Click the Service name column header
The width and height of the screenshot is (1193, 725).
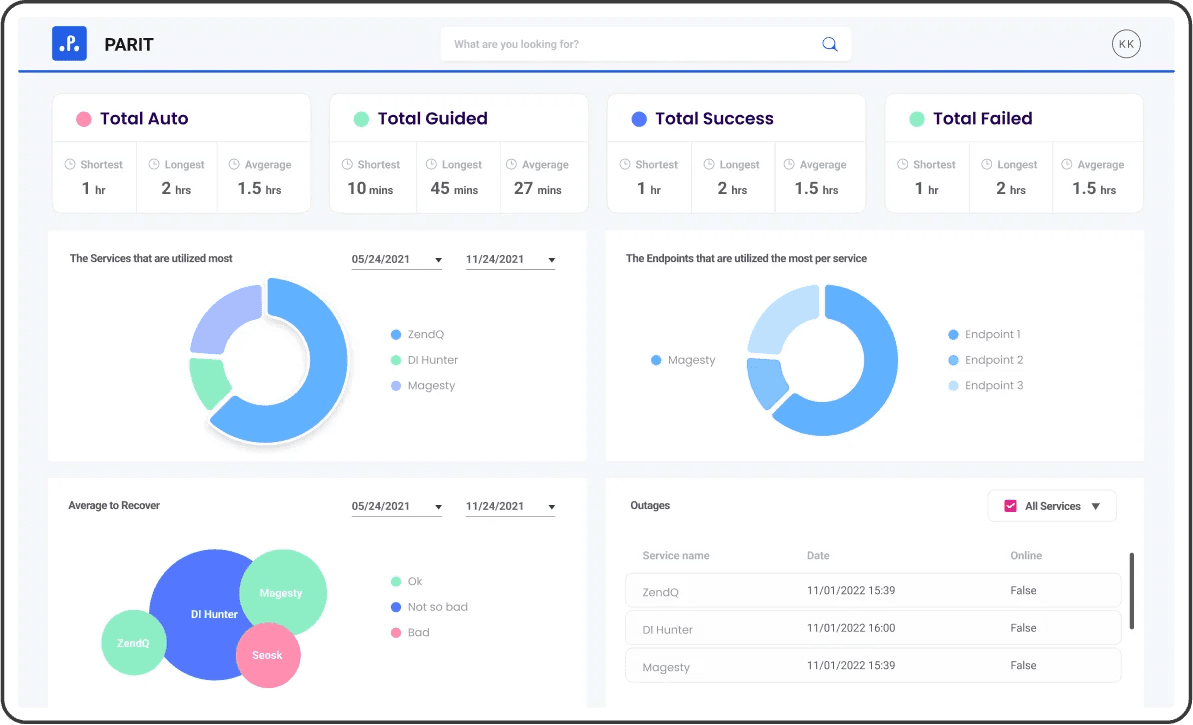[676, 555]
